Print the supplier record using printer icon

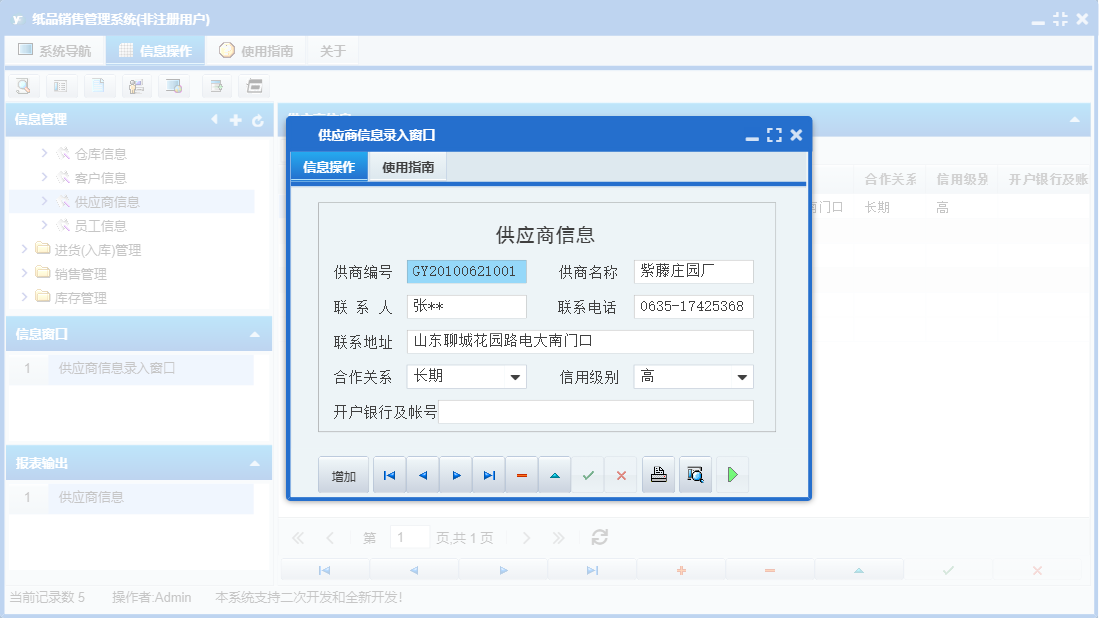pyautogui.click(x=658, y=474)
